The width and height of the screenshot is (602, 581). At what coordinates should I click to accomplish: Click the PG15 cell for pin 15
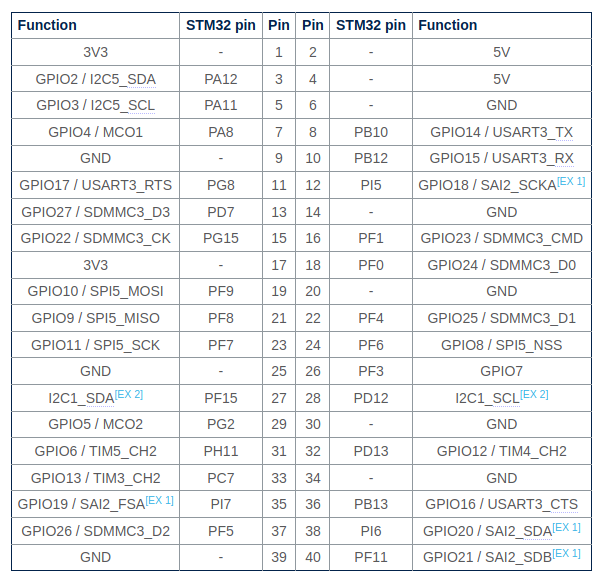(221, 238)
